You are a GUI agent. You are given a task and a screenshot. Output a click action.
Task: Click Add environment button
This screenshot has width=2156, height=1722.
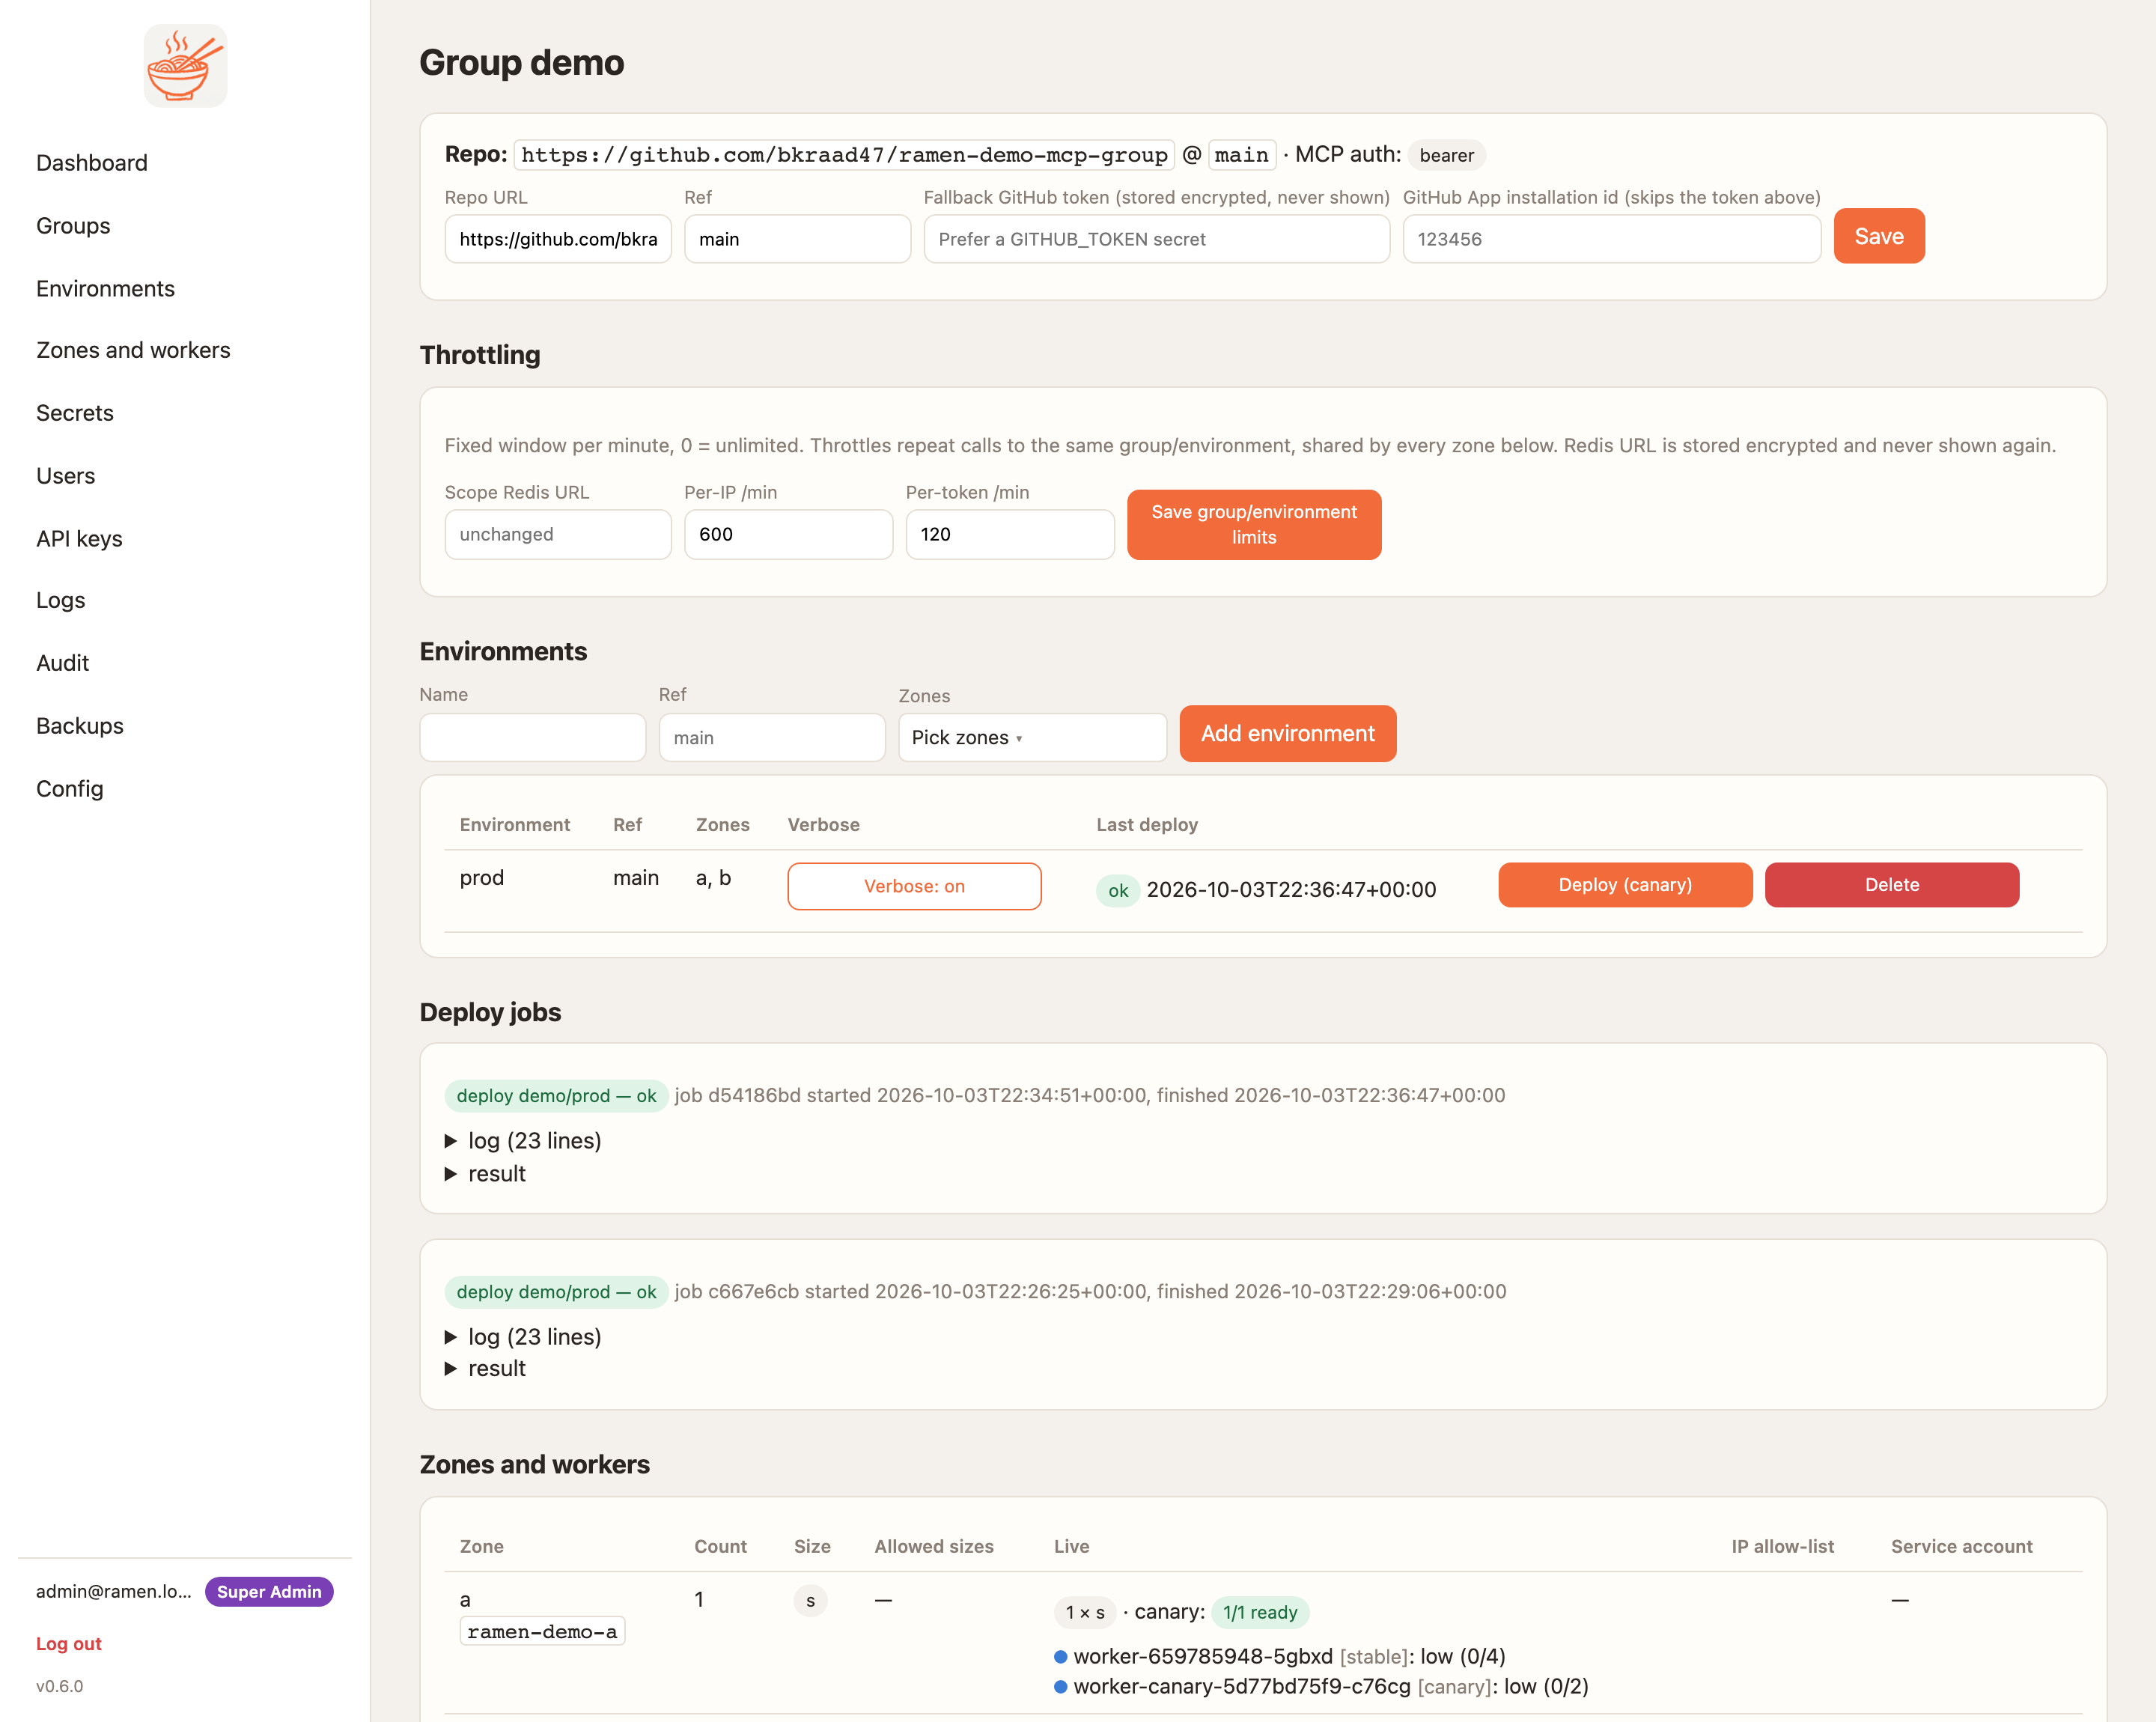pyautogui.click(x=1287, y=734)
